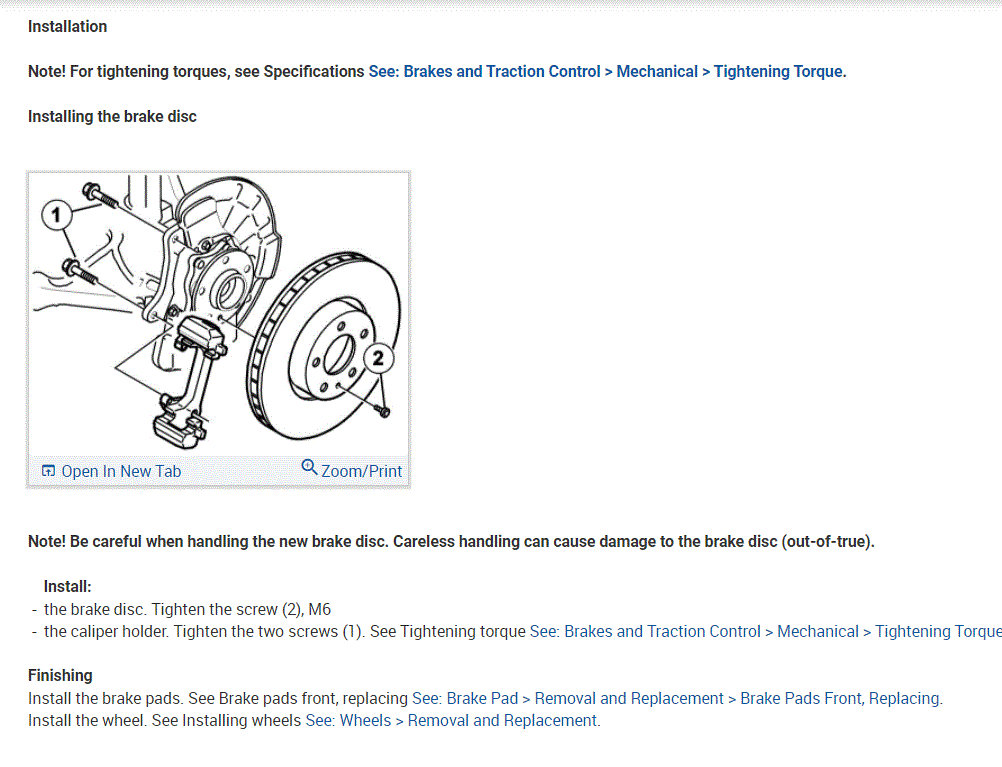
Task: Open Tightening Torque link beside caliper holder step
Action: coord(766,631)
